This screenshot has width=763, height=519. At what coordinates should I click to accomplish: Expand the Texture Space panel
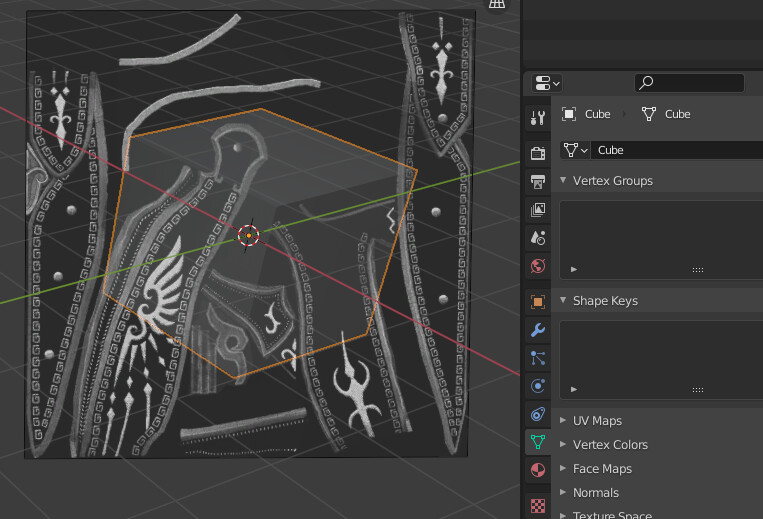(x=563, y=515)
